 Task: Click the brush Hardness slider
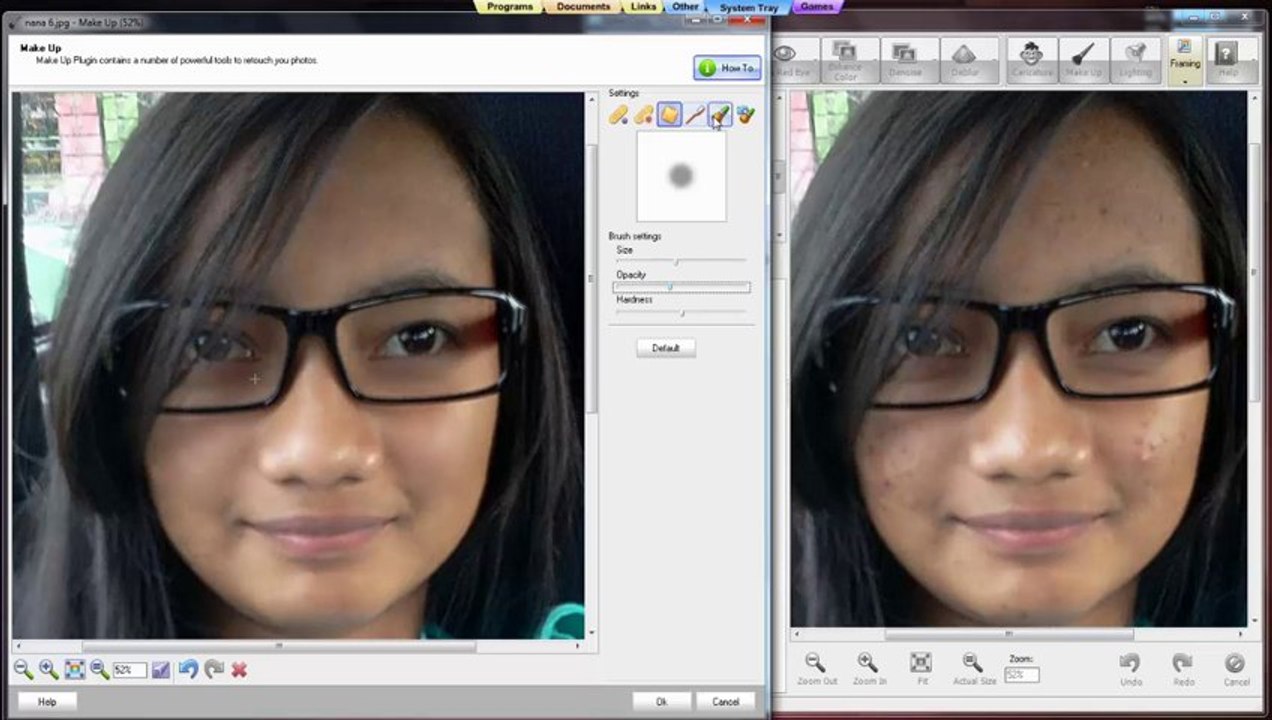(681, 312)
